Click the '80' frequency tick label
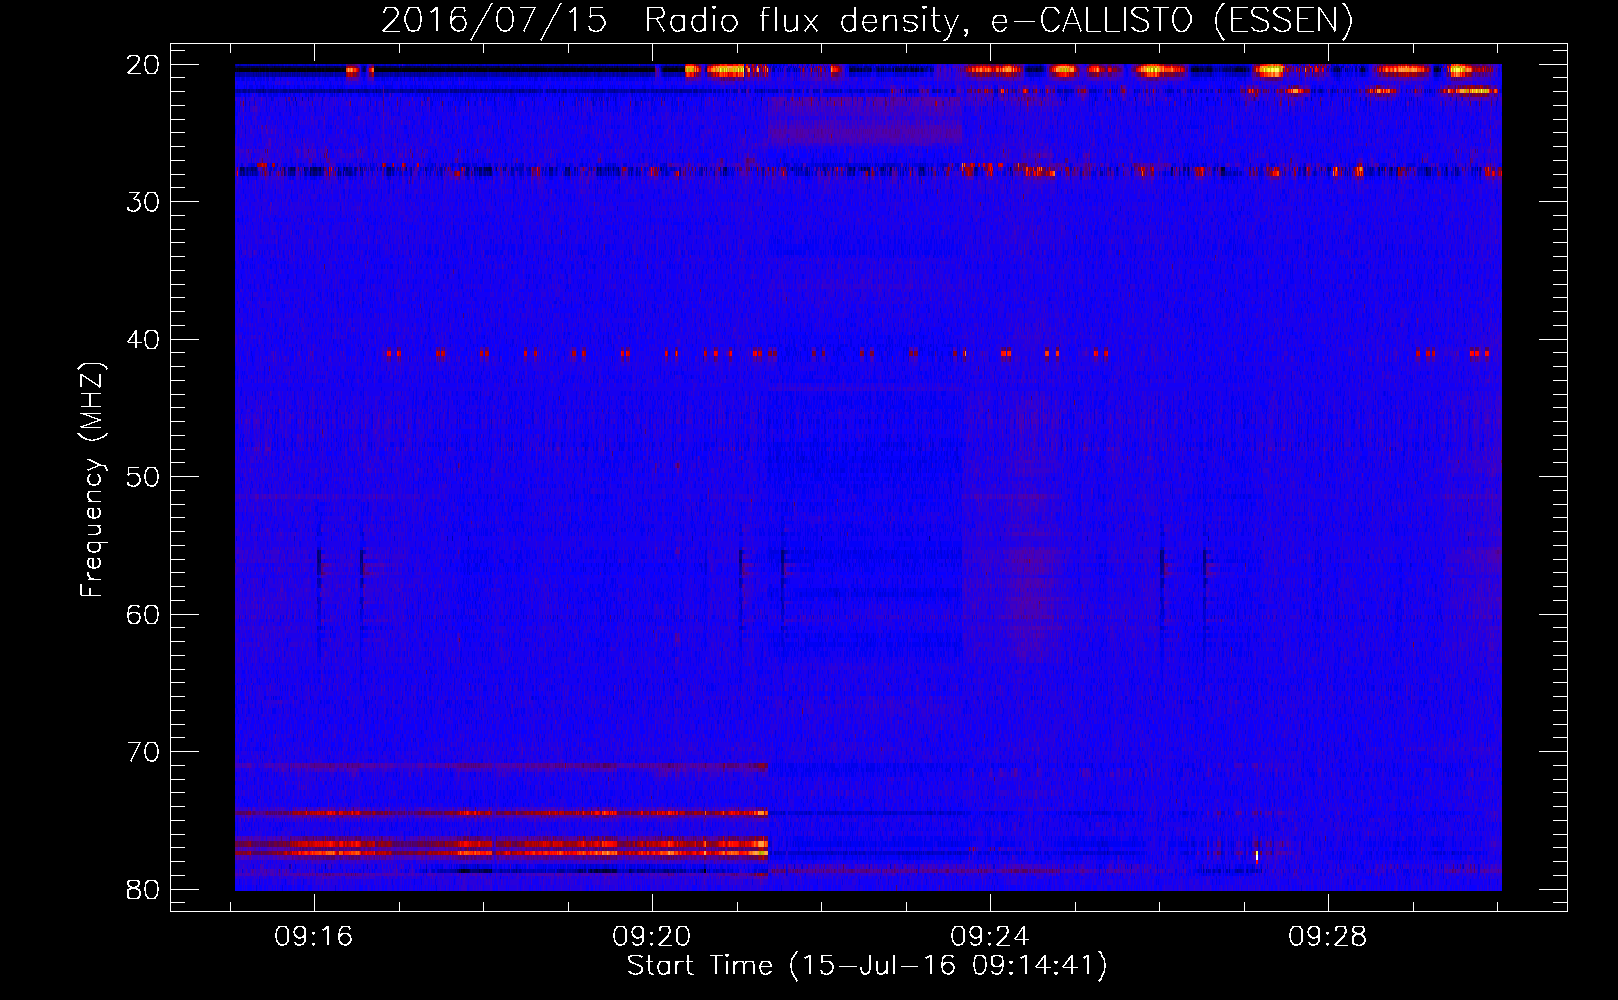Viewport: 1618px width, 1000px height. click(x=144, y=889)
